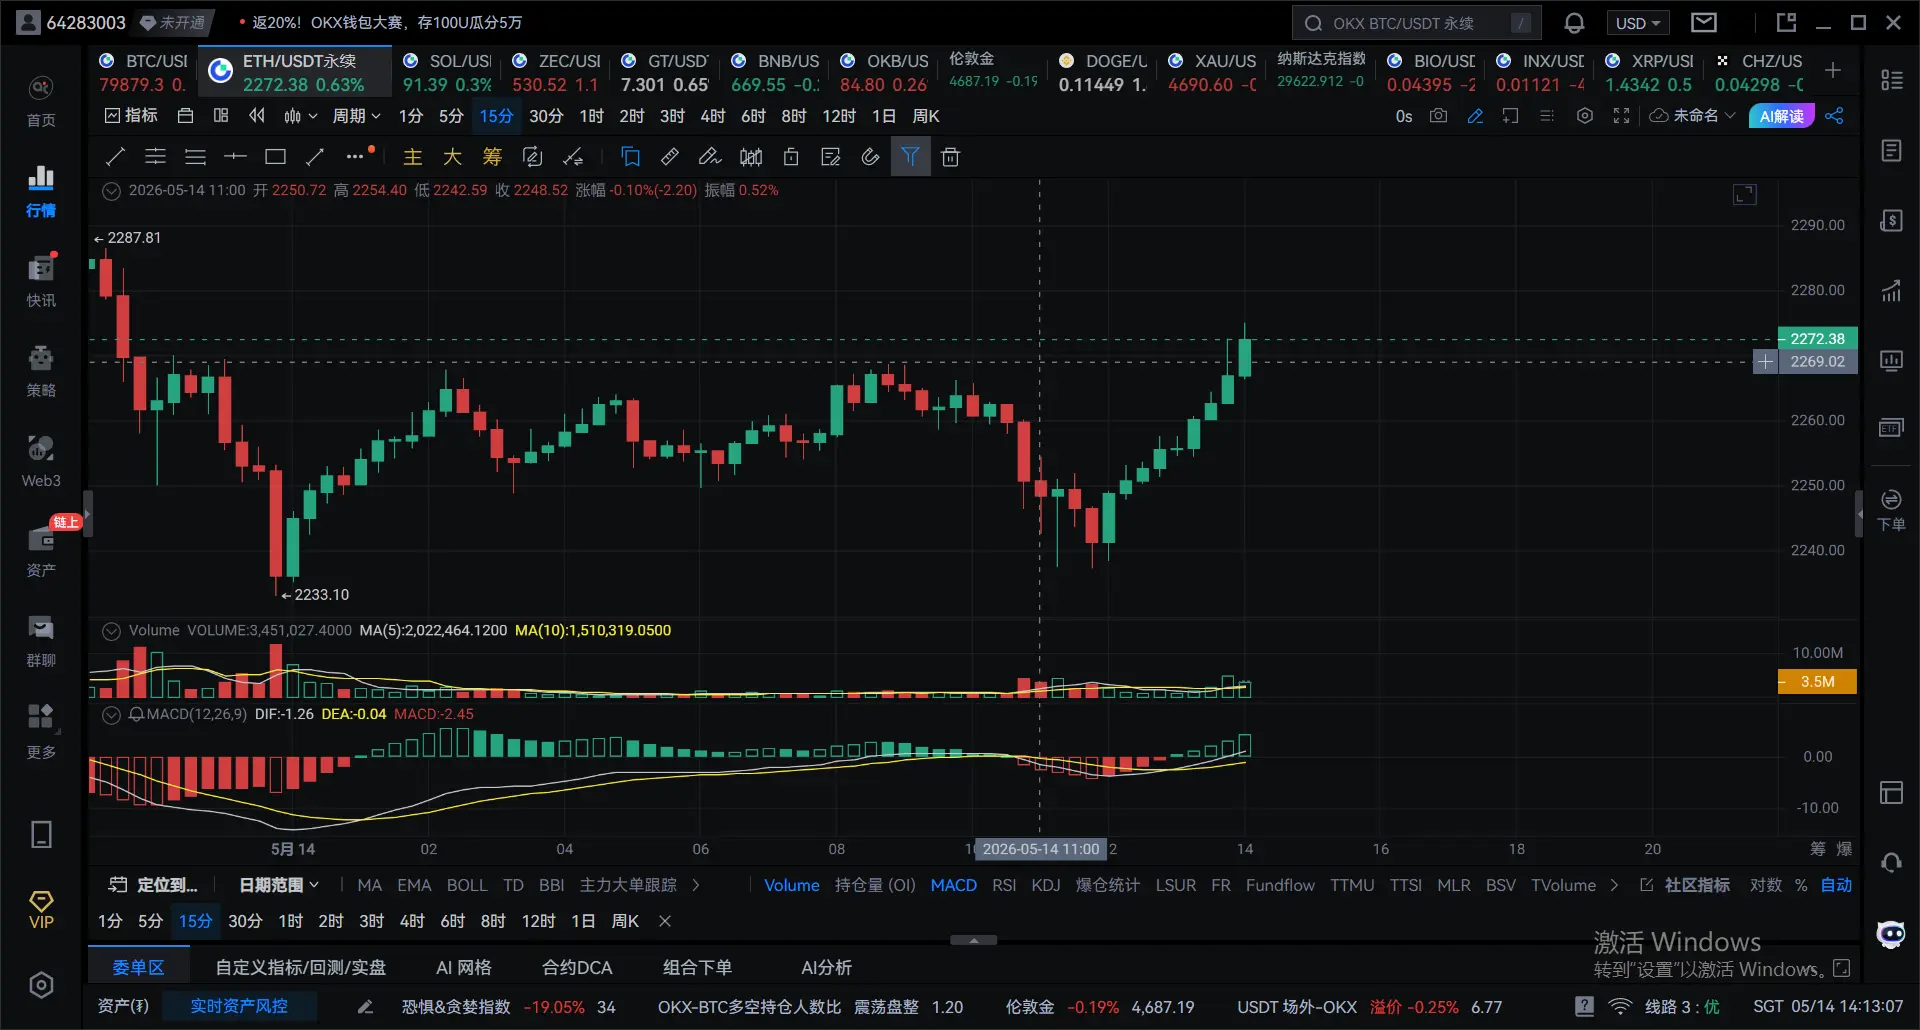Delete all drawings with trash icon
Viewport: 1920px width, 1030px height.
tap(950, 156)
